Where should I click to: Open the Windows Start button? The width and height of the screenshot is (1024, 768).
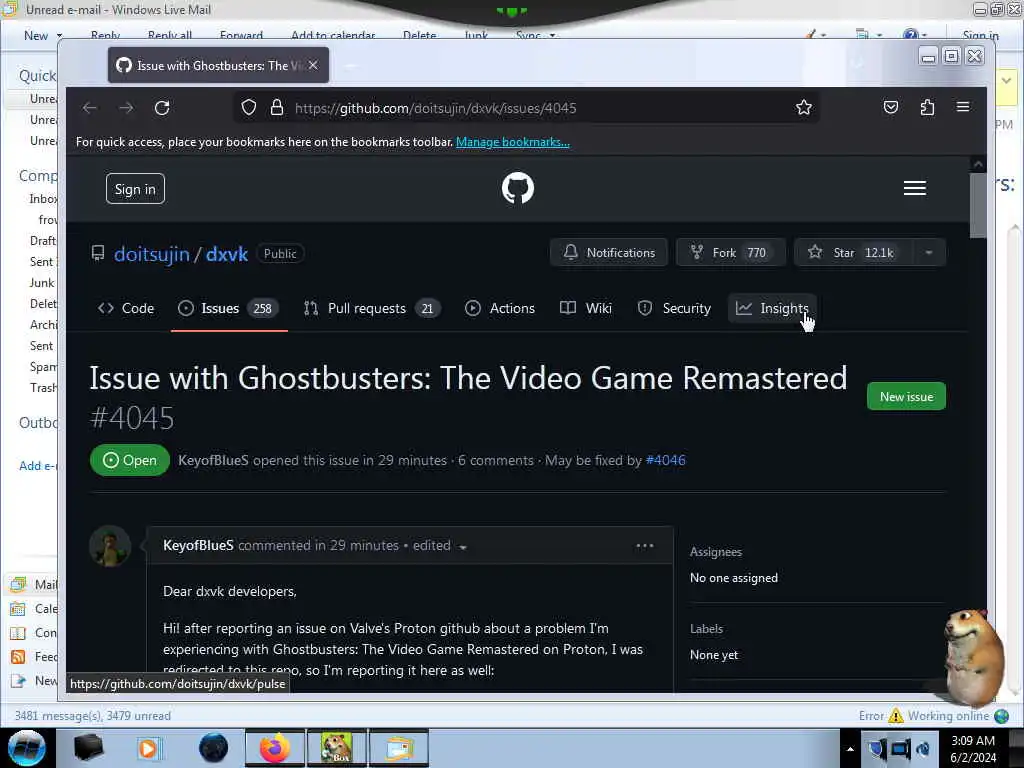tap(26, 748)
